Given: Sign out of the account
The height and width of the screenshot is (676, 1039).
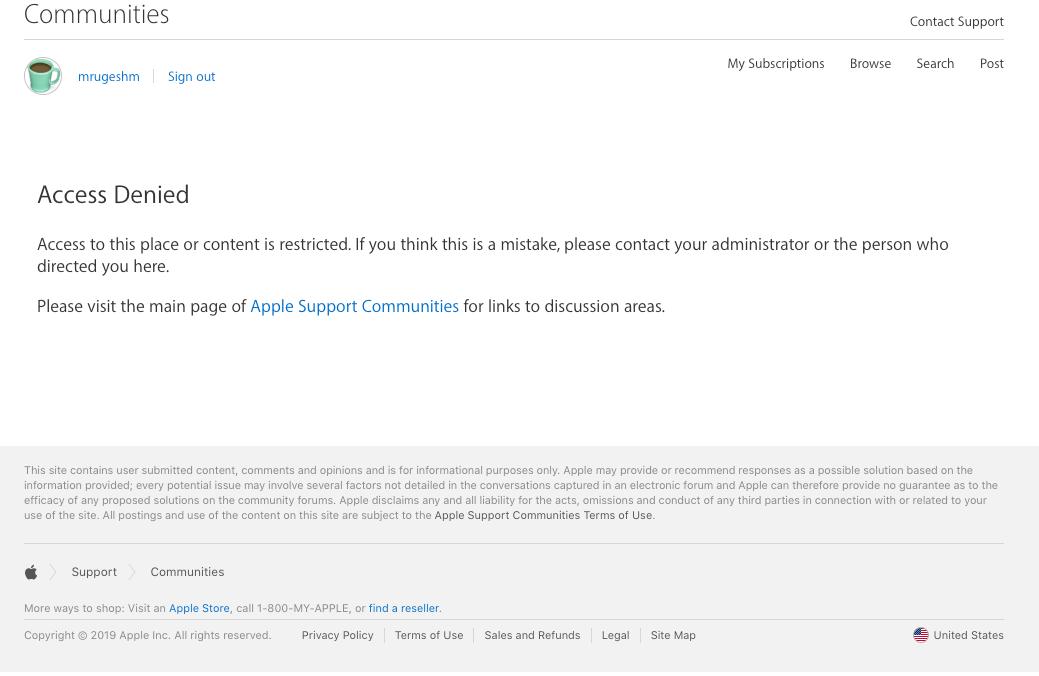Looking at the screenshot, I should click(191, 77).
